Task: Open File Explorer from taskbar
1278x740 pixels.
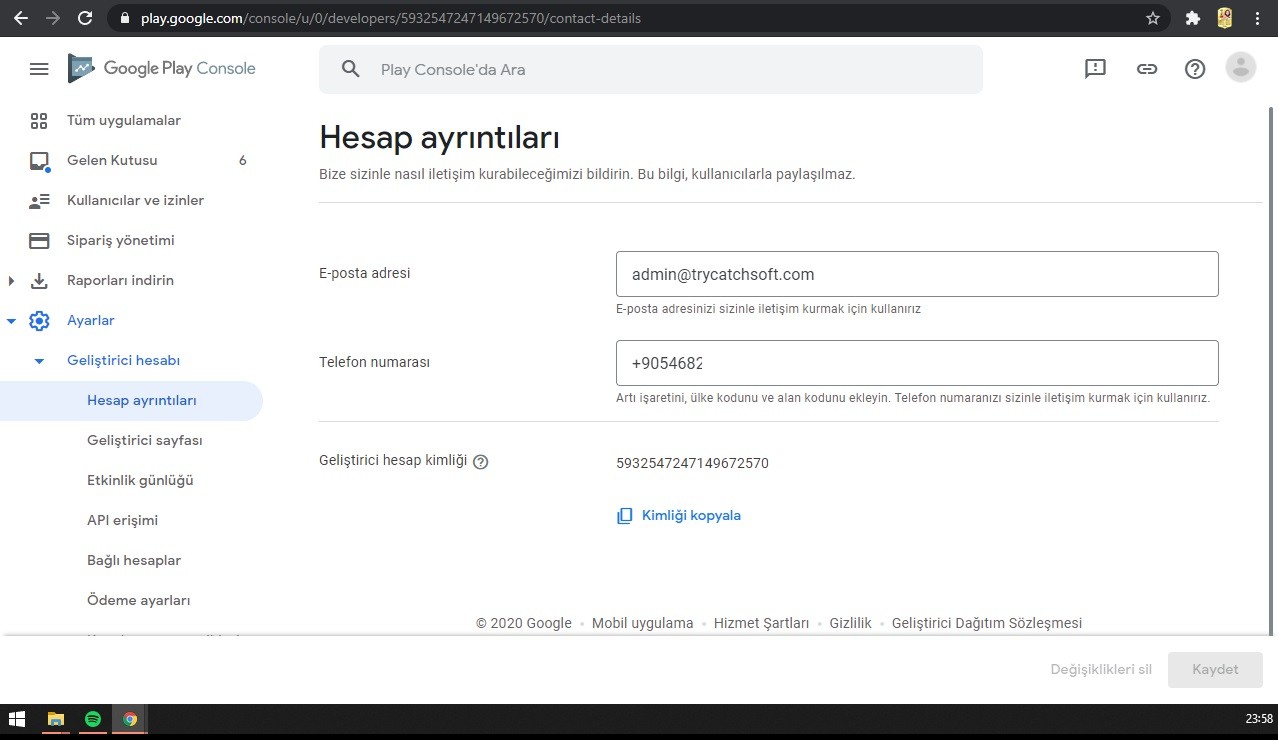Action: point(56,719)
